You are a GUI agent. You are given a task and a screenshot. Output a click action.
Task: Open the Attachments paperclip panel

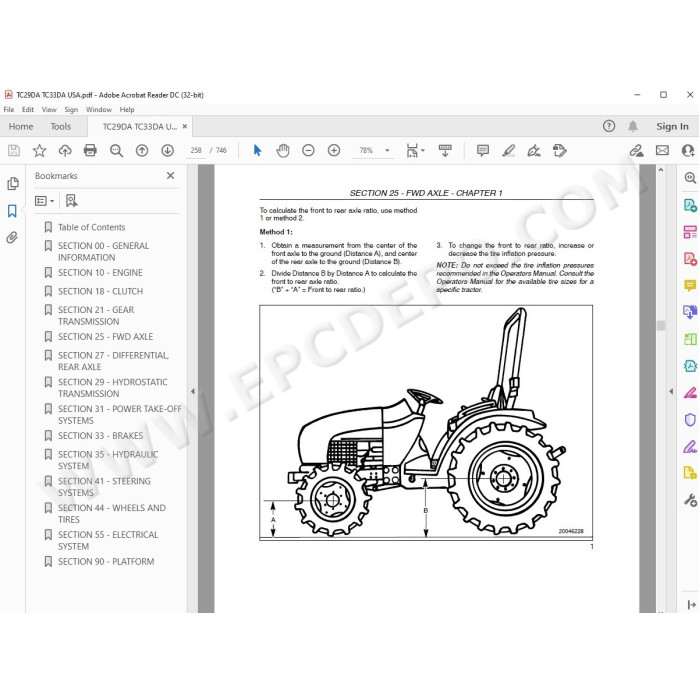tap(12, 238)
